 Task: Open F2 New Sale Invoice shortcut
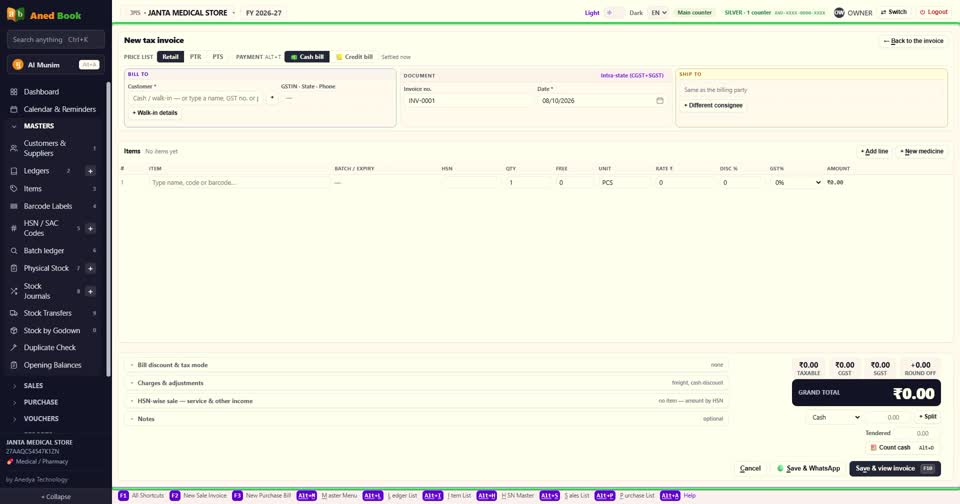click(198, 495)
